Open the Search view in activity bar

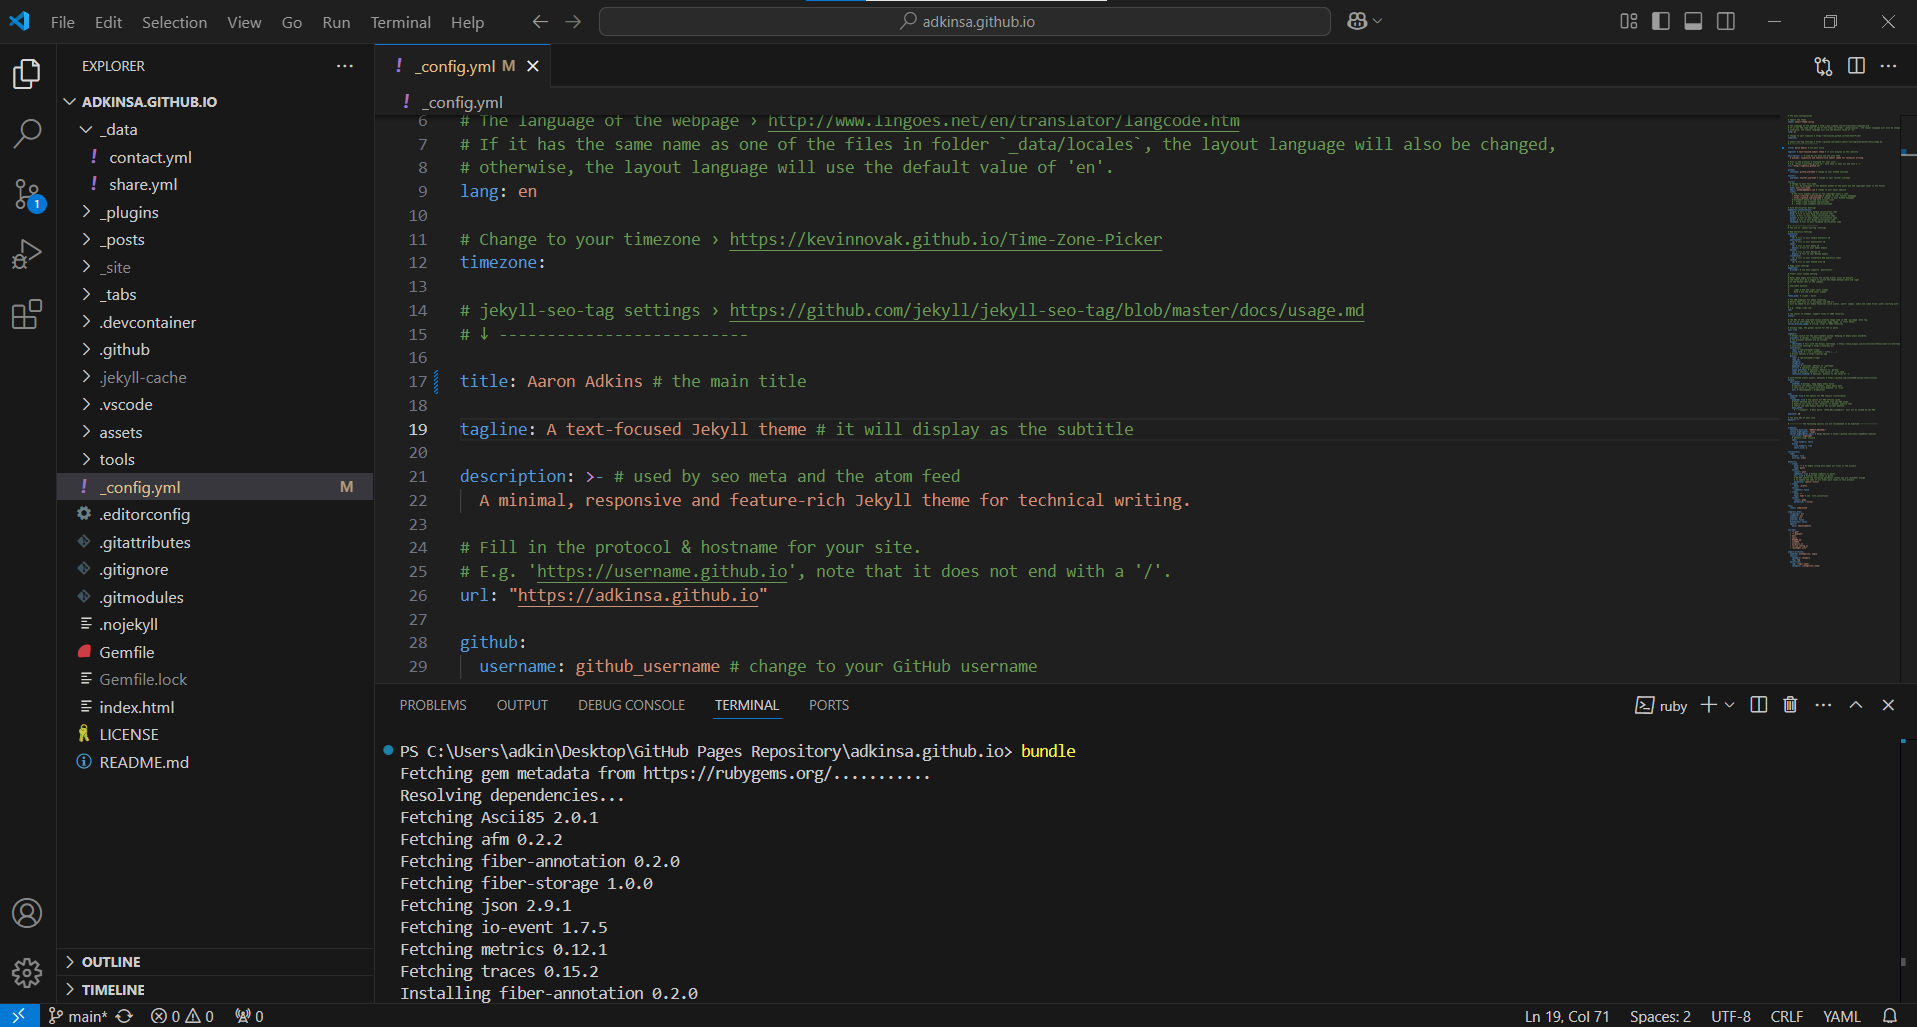pos(27,133)
